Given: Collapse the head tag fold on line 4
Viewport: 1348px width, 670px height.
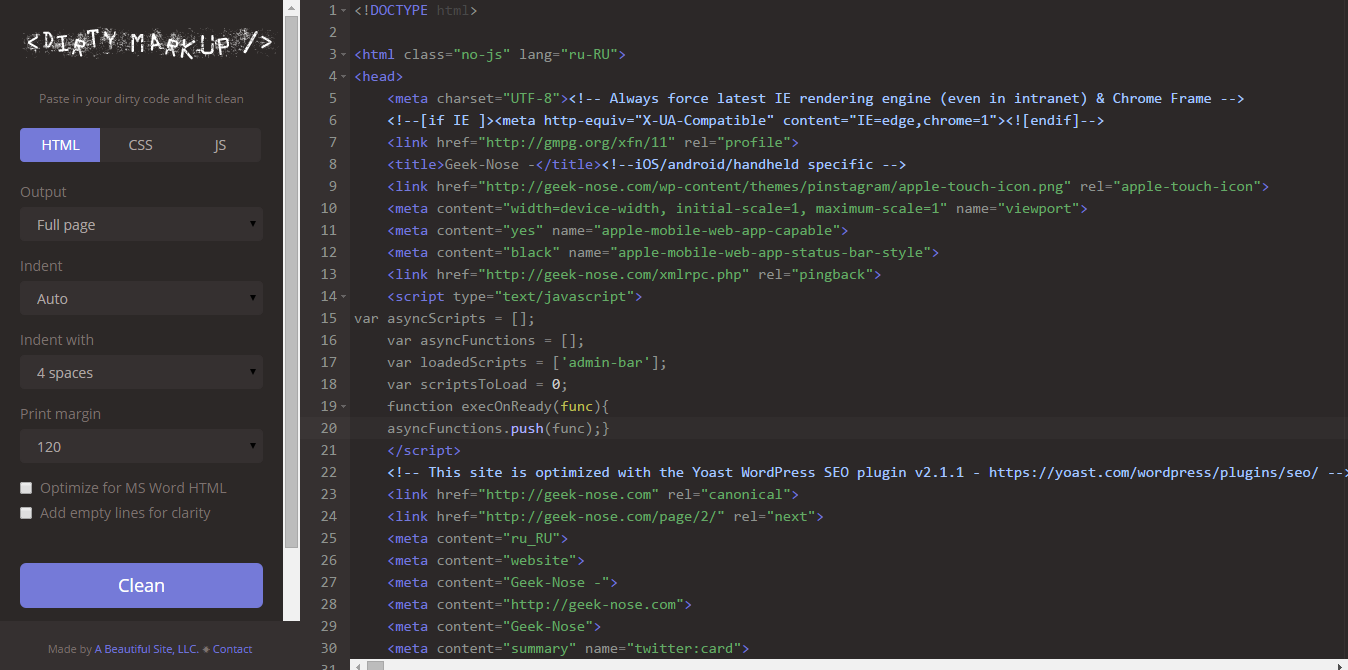Looking at the screenshot, I should coord(344,76).
